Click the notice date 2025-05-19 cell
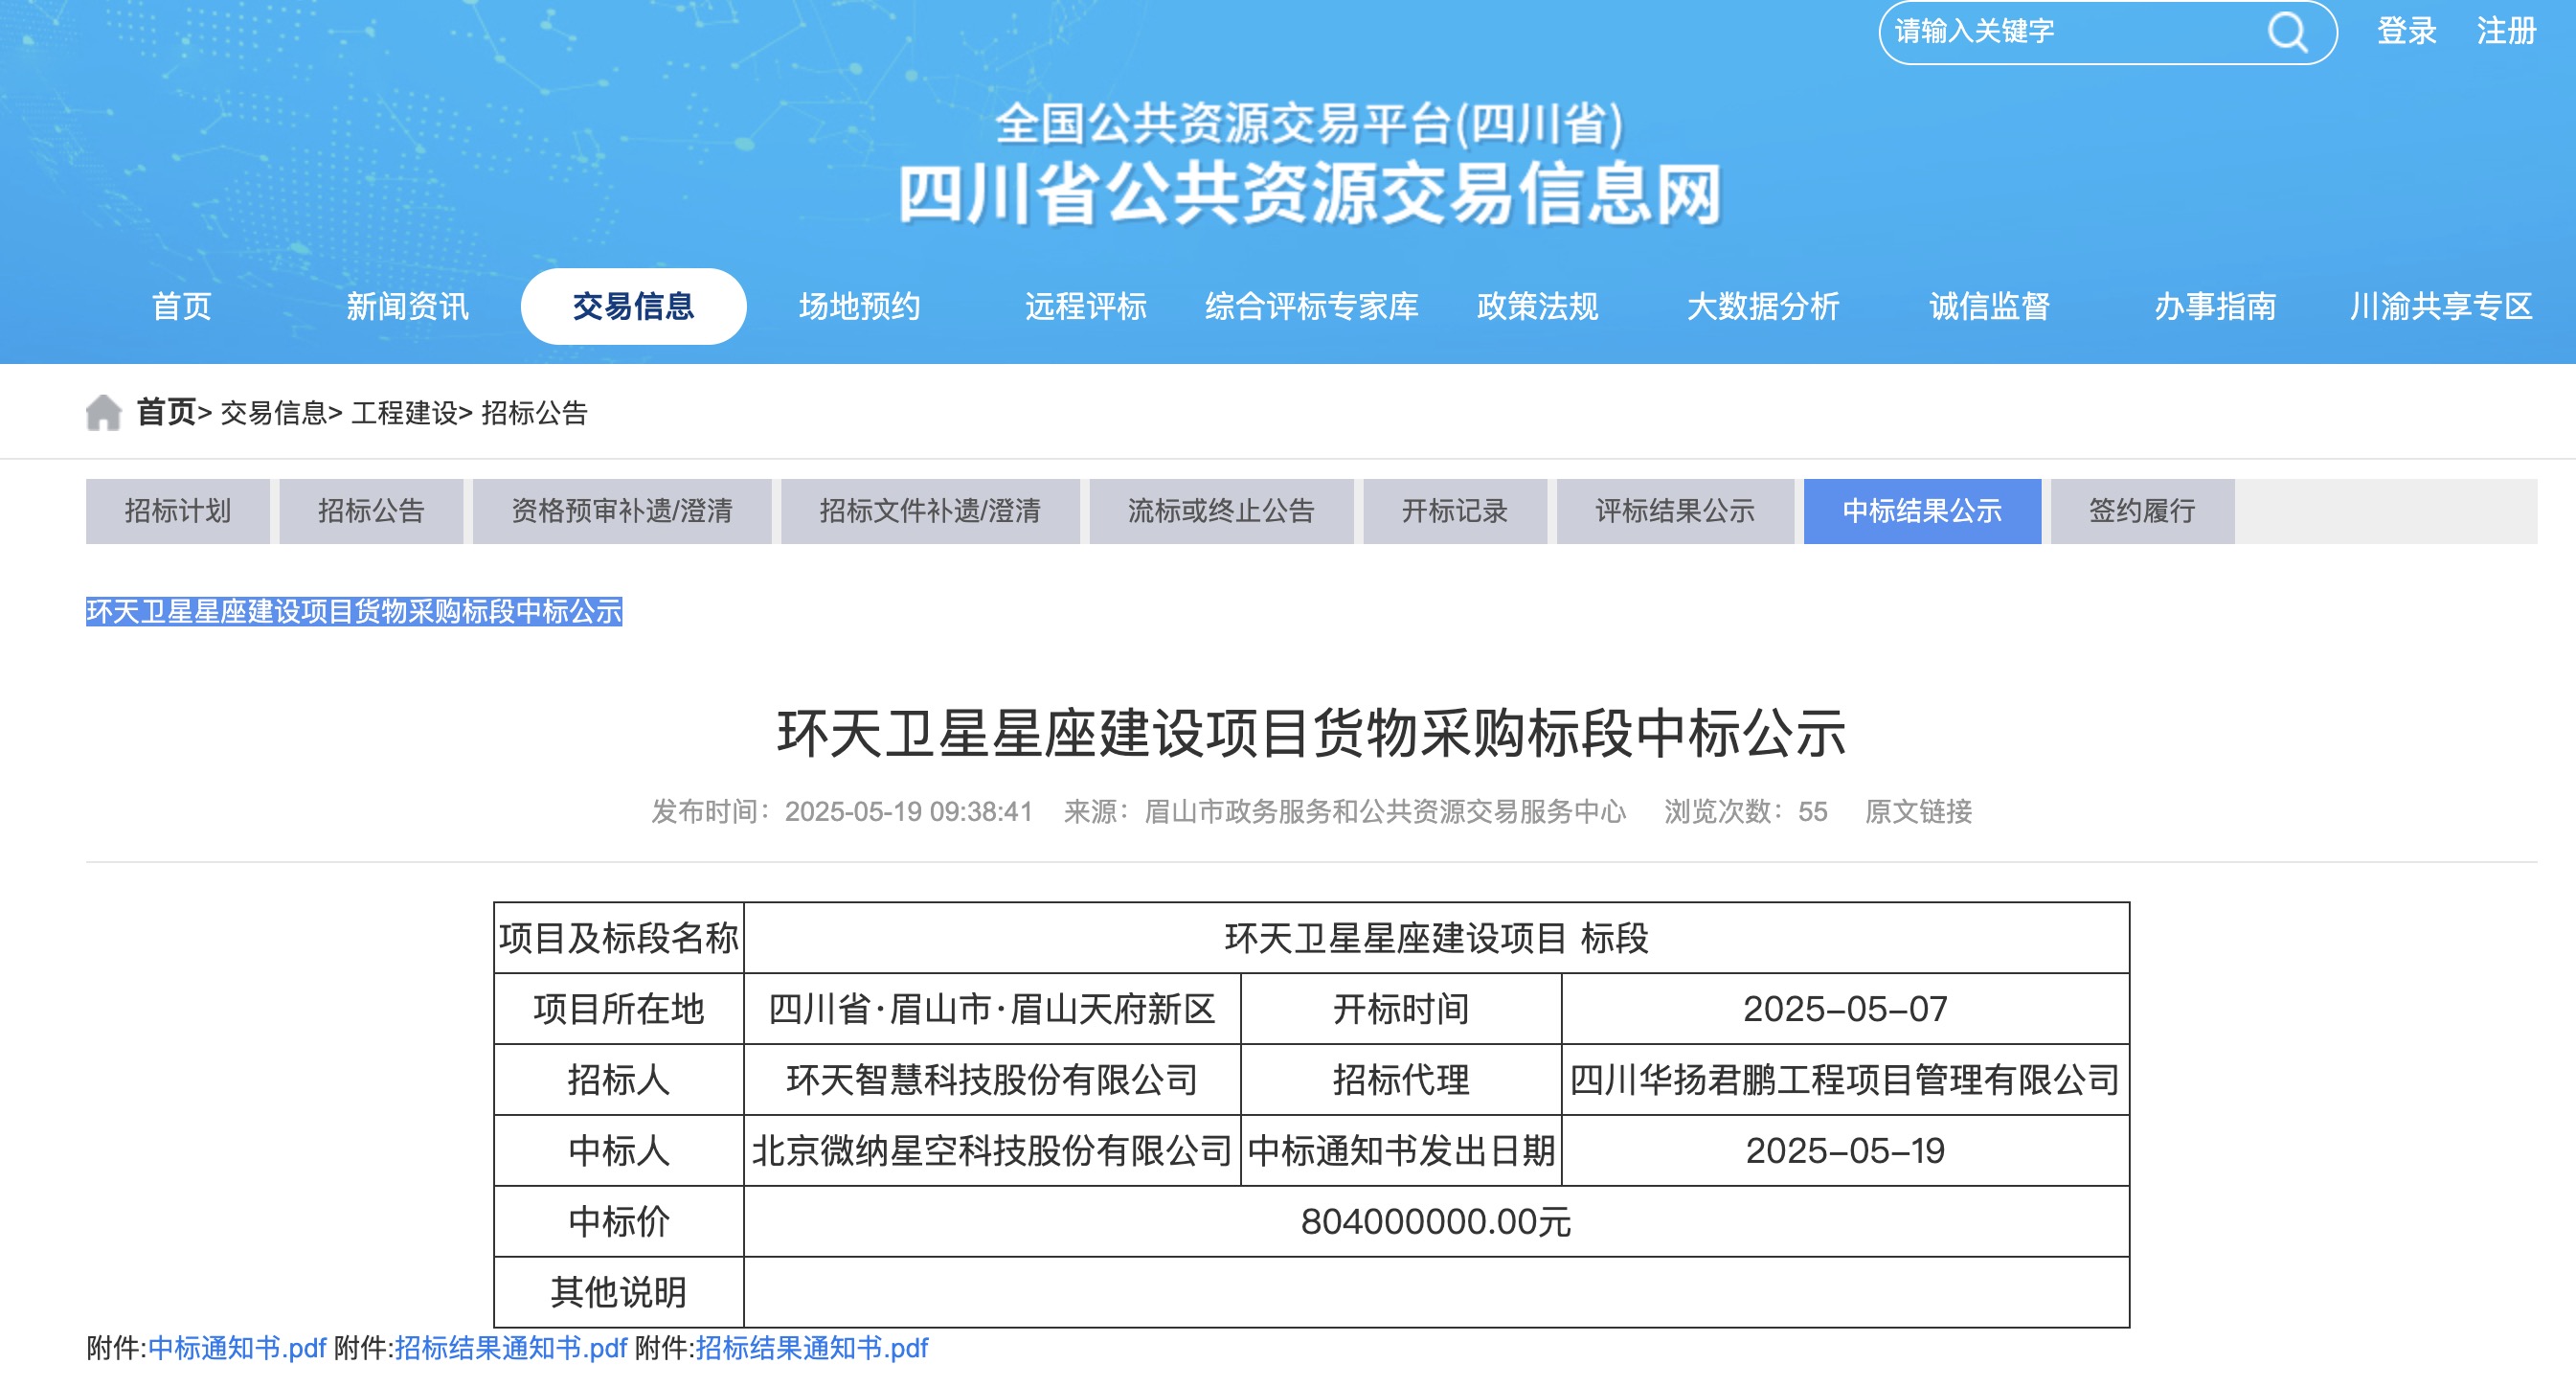Viewport: 2576px width, 1387px height. [1845, 1151]
